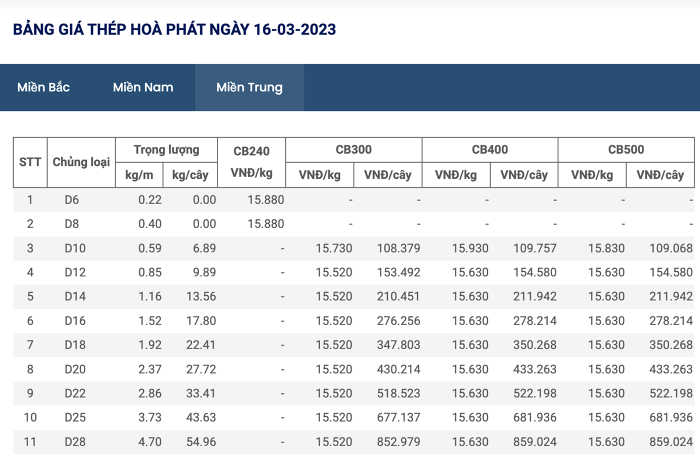The image size is (700, 461).
Task: Click the kg/m sub-header
Action: pos(139,175)
